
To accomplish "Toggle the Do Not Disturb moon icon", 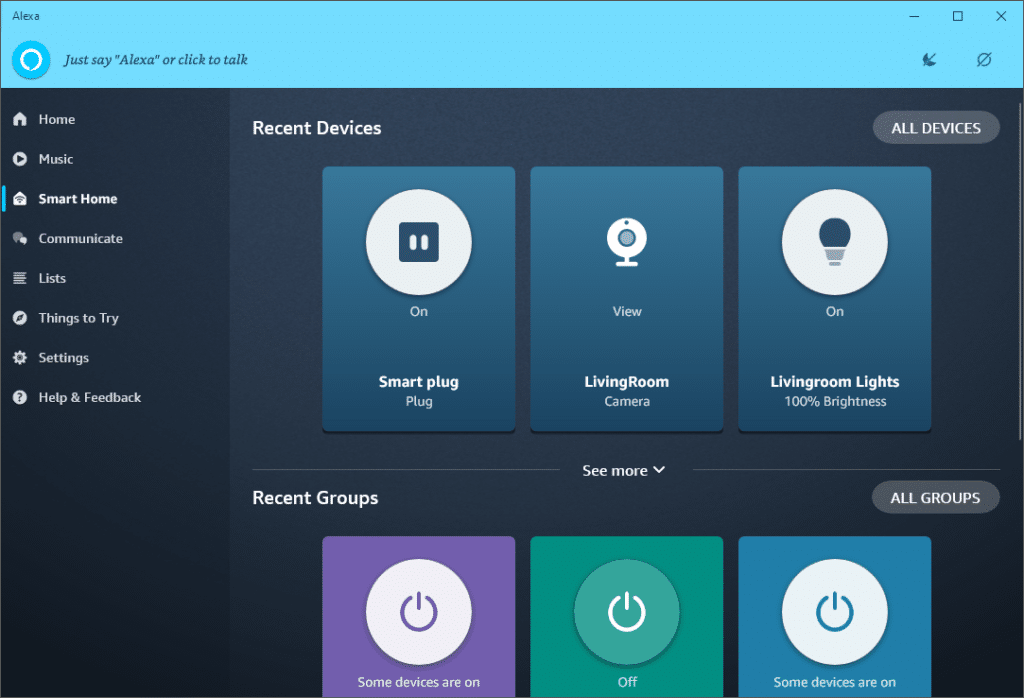I will [x=929, y=60].
